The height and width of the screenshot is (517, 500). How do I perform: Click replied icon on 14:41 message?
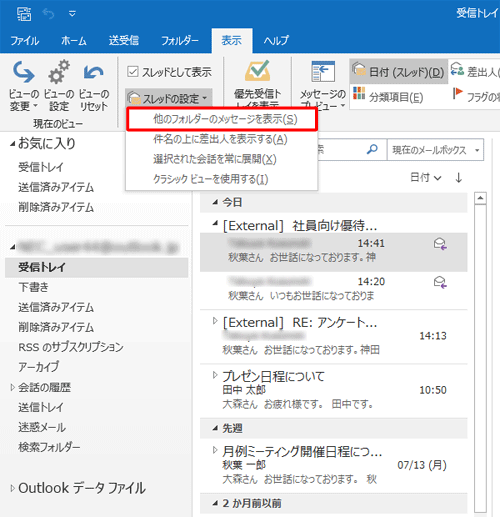[440, 244]
